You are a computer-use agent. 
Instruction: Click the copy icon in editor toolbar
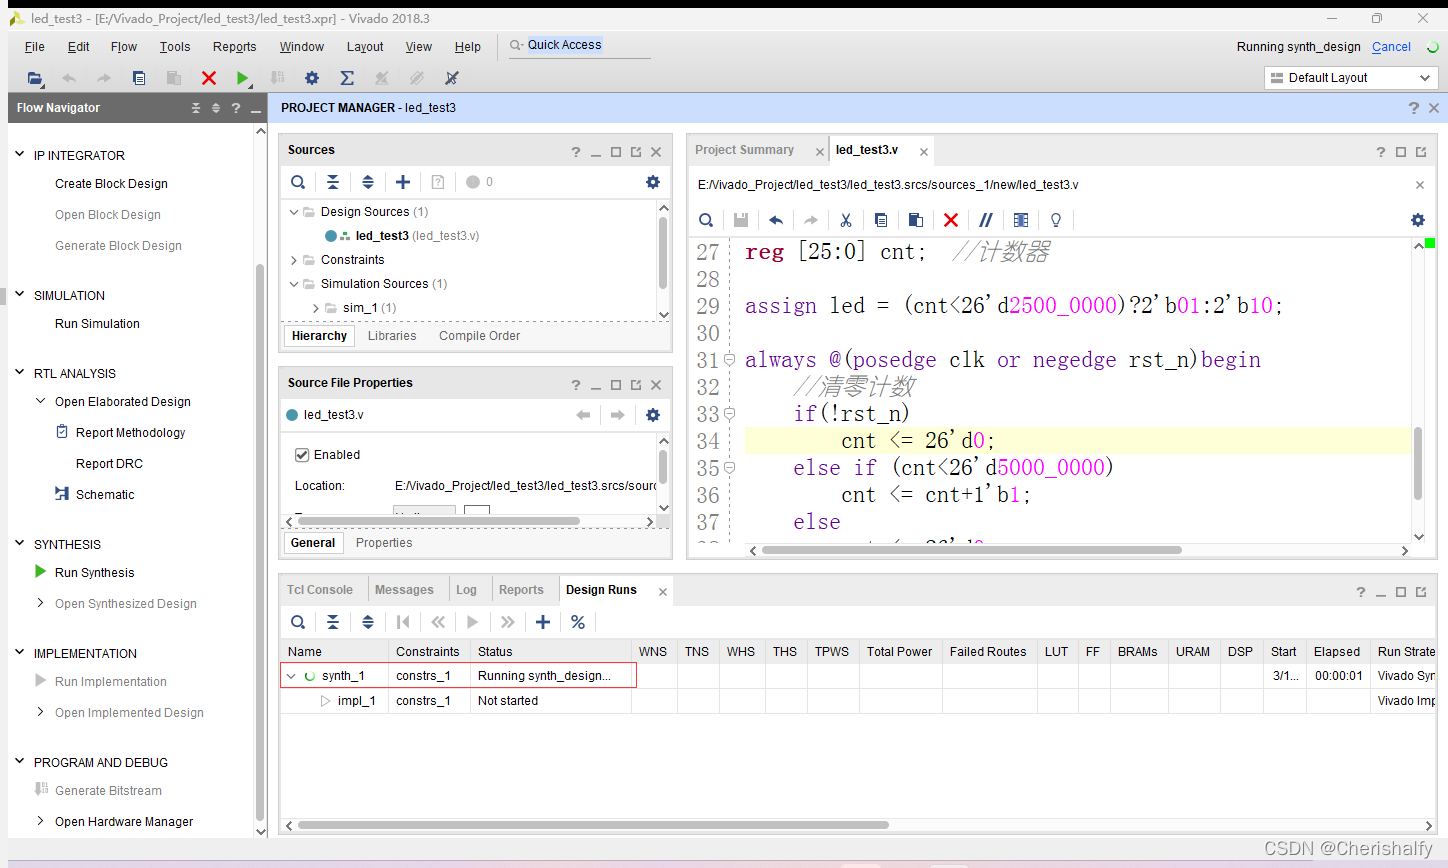(x=881, y=220)
